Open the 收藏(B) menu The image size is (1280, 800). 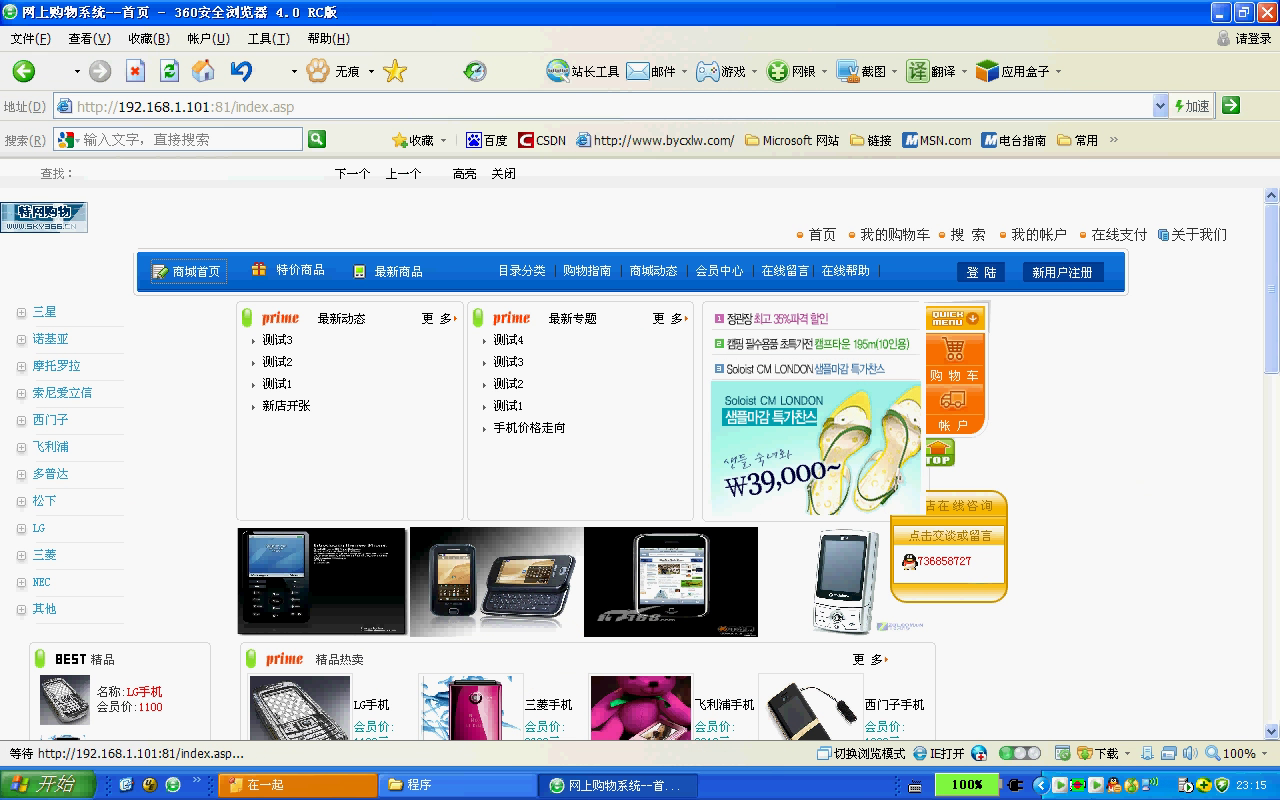pyautogui.click(x=148, y=38)
